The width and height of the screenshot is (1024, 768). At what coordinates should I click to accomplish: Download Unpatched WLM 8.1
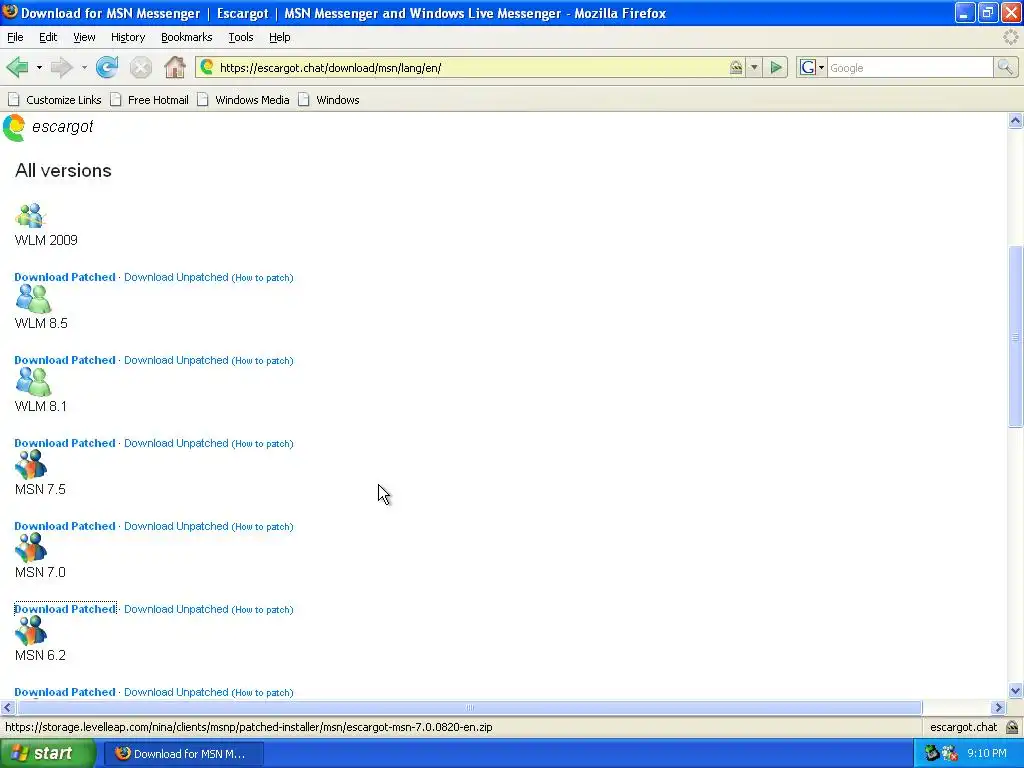[x=176, y=443]
